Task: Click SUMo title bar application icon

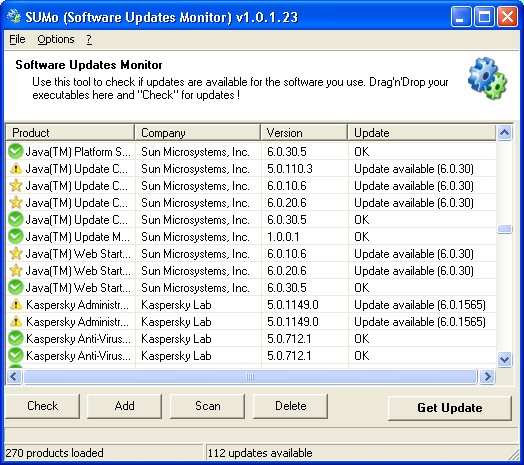Action: click(14, 17)
